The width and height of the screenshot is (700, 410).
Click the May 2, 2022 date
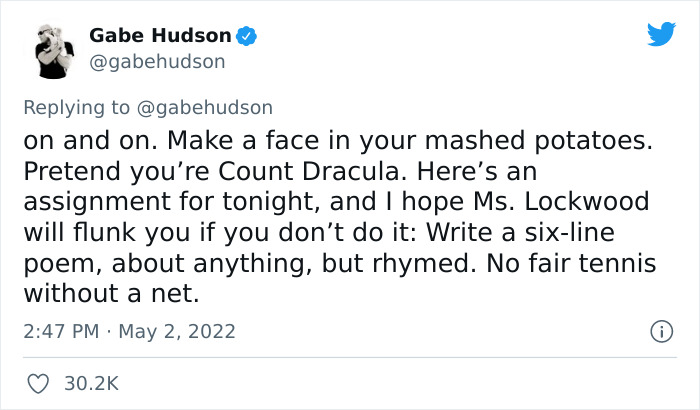[180, 331]
